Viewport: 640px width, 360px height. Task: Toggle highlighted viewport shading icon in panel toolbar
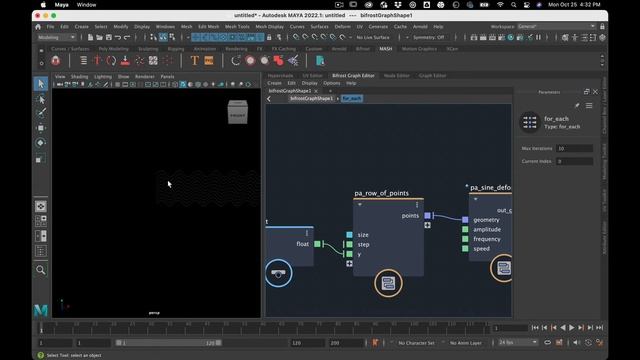[x=183, y=84]
